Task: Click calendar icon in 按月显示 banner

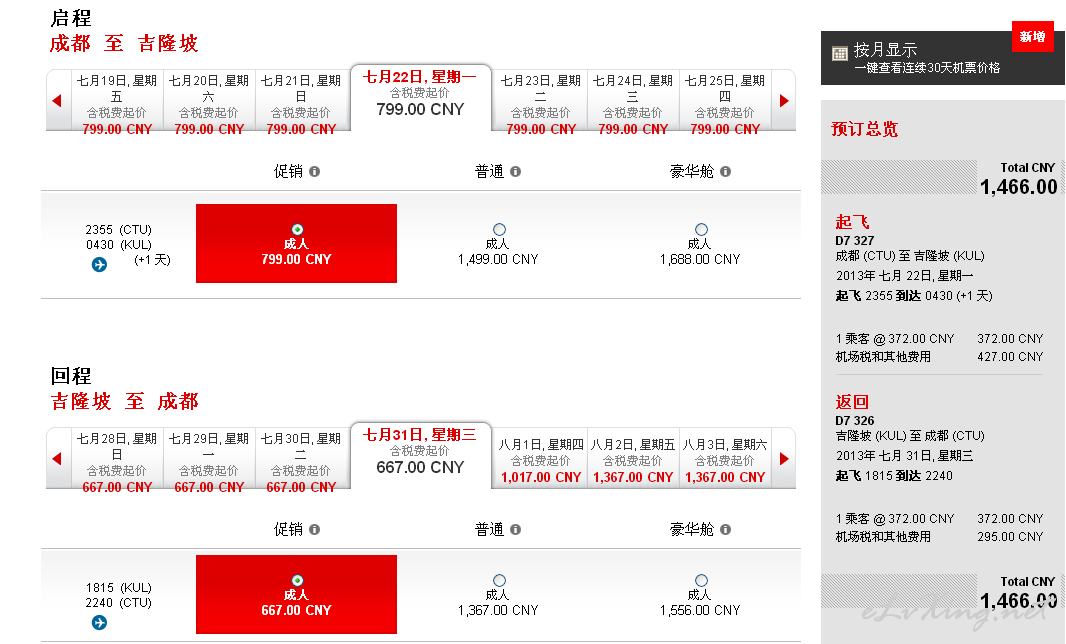Action: [x=840, y=53]
